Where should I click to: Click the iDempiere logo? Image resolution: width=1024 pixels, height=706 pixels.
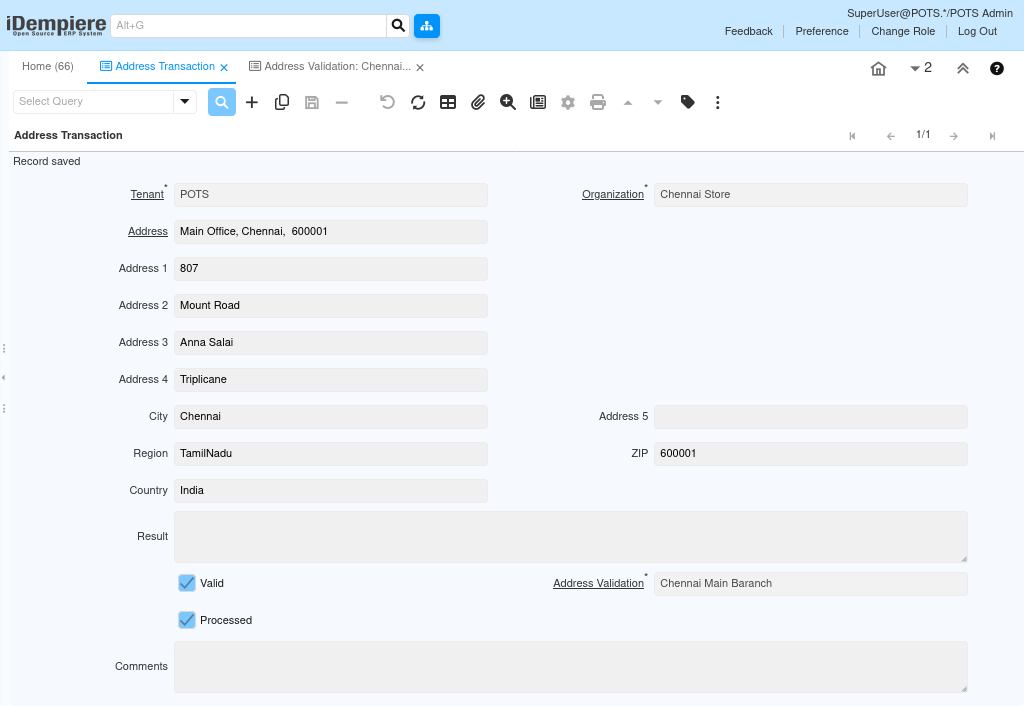click(x=56, y=25)
